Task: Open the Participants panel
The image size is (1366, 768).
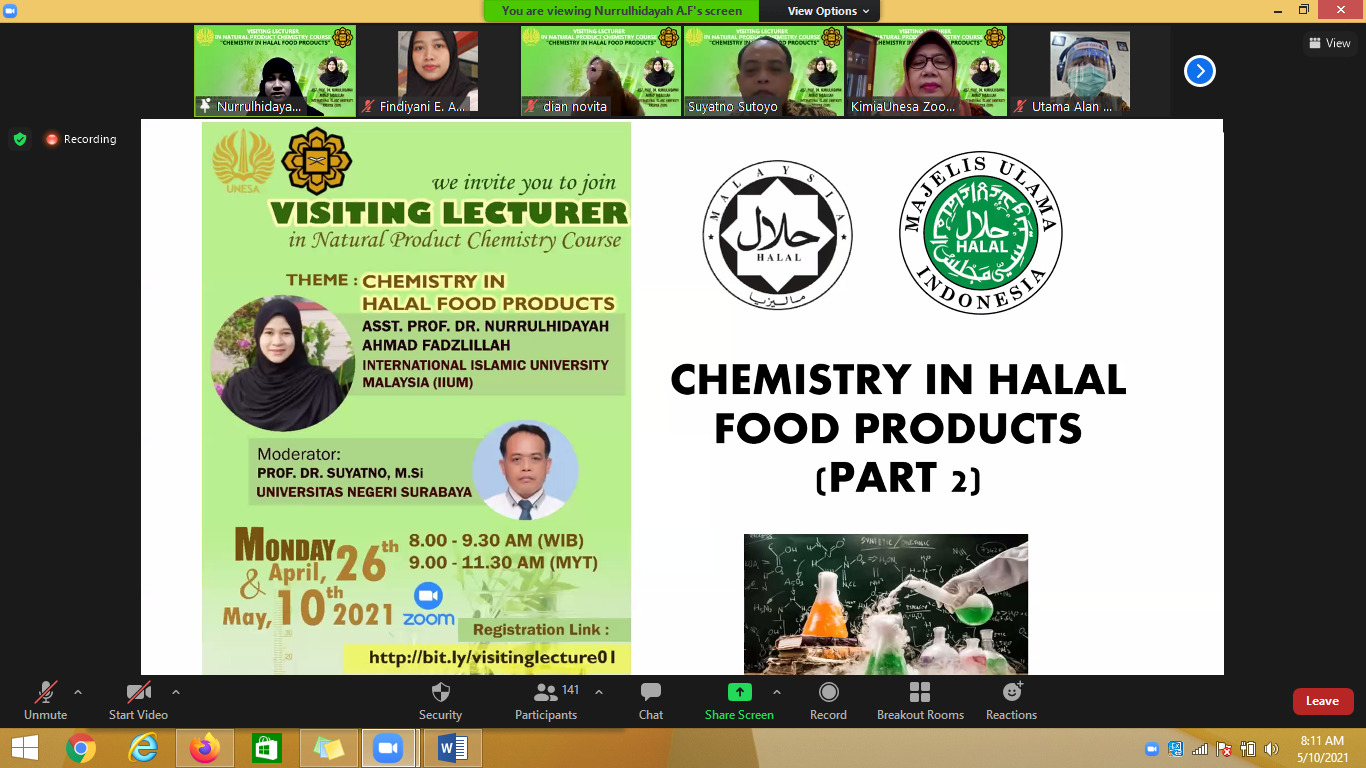Action: point(546,693)
